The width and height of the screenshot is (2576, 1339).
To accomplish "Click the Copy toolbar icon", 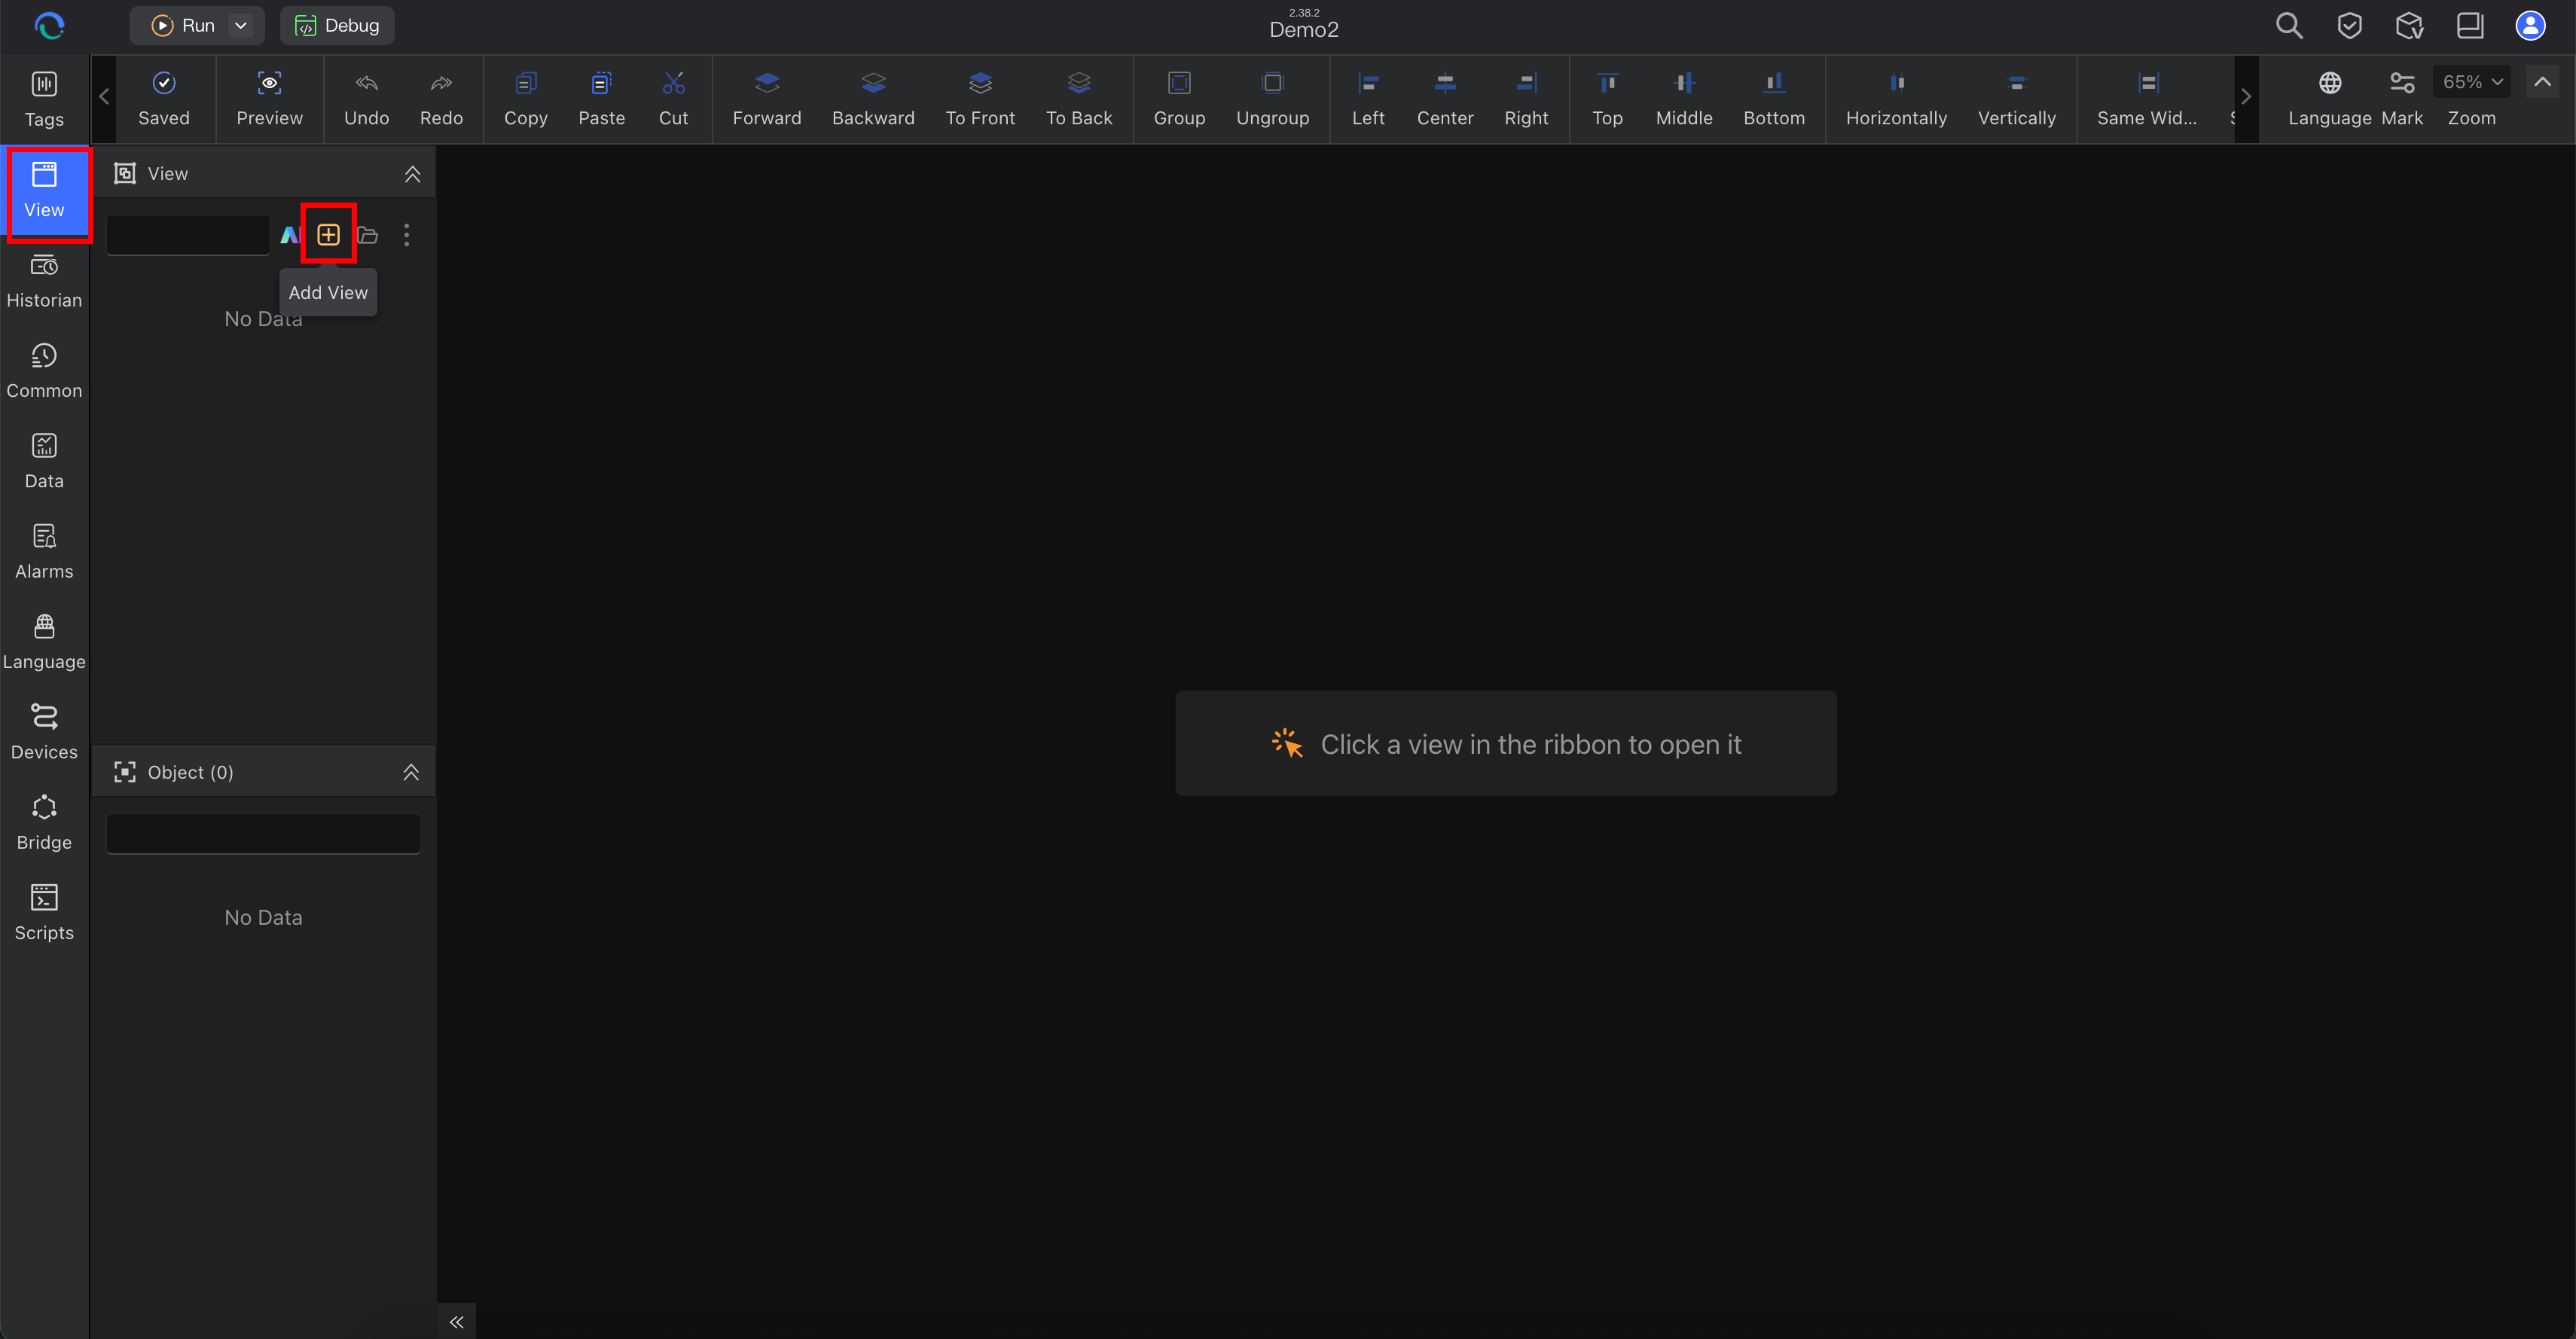I will coord(526,83).
